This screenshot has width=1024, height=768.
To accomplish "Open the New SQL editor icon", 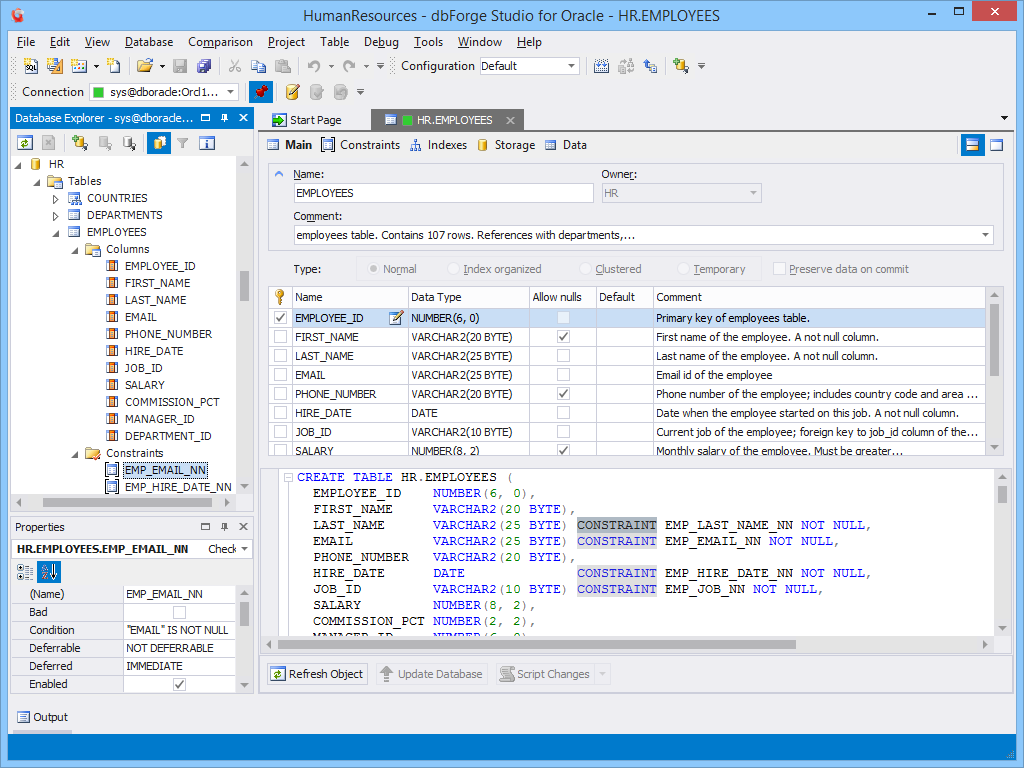I will click(30, 67).
